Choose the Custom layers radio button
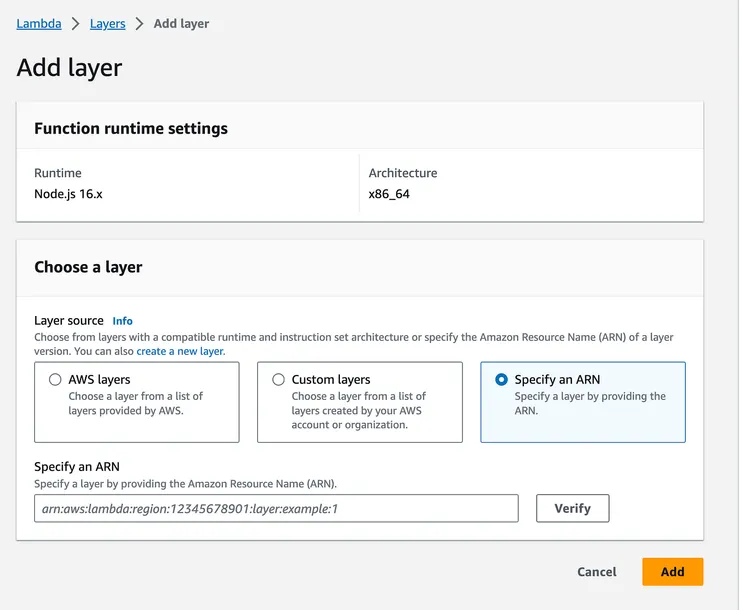This screenshot has width=740, height=610. (x=278, y=380)
